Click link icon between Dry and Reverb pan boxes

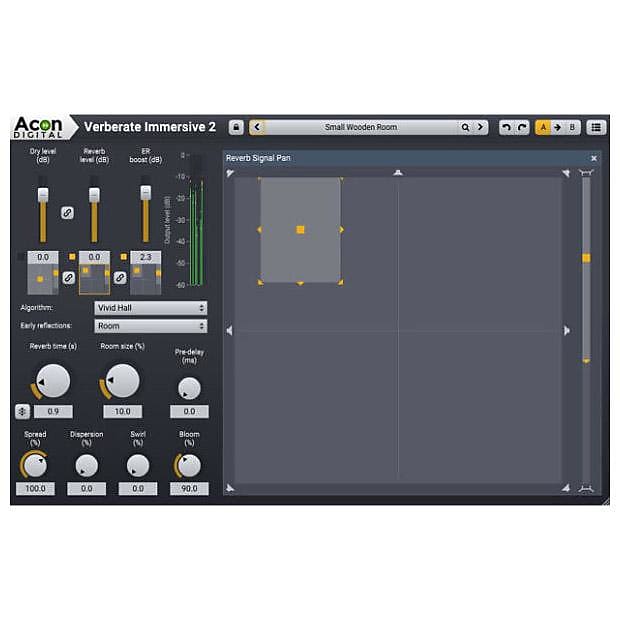(x=68, y=278)
